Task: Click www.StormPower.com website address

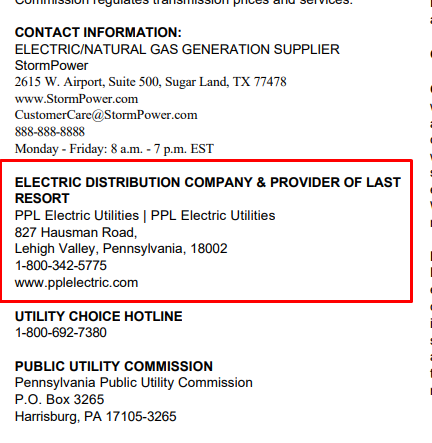Action: pyautogui.click(x=76, y=99)
